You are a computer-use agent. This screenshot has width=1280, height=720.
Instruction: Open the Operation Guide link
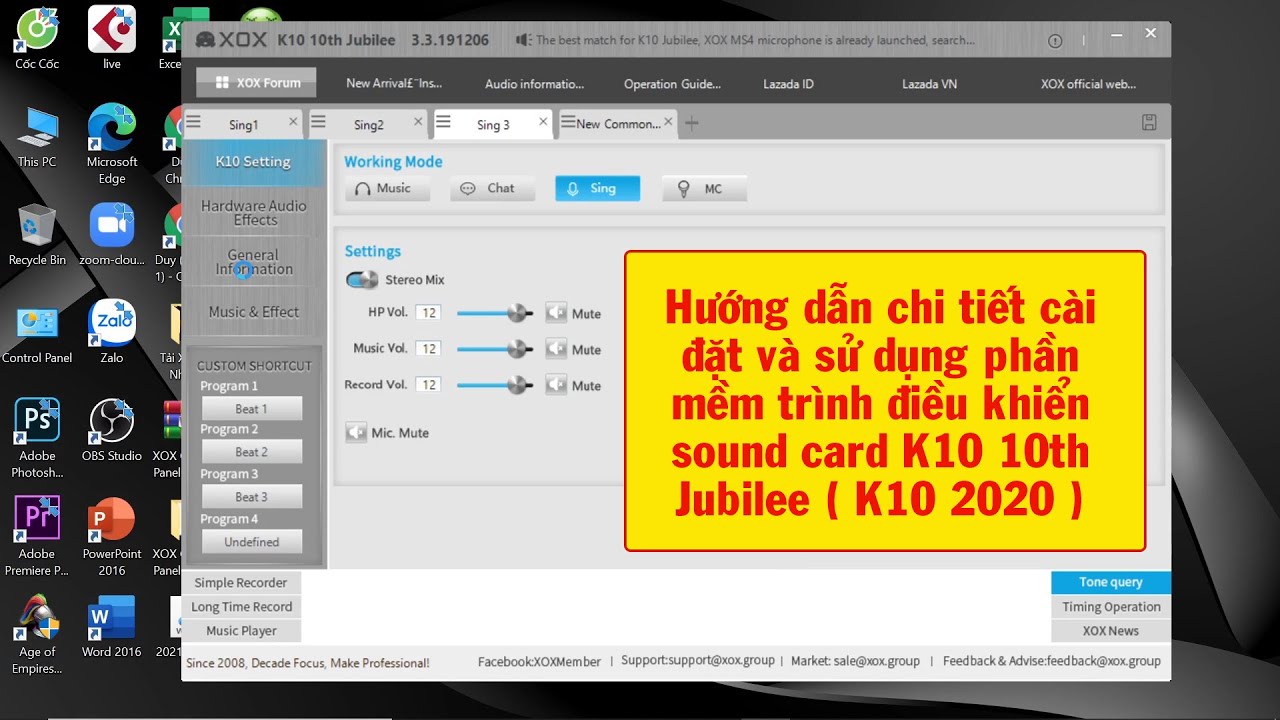(x=672, y=84)
